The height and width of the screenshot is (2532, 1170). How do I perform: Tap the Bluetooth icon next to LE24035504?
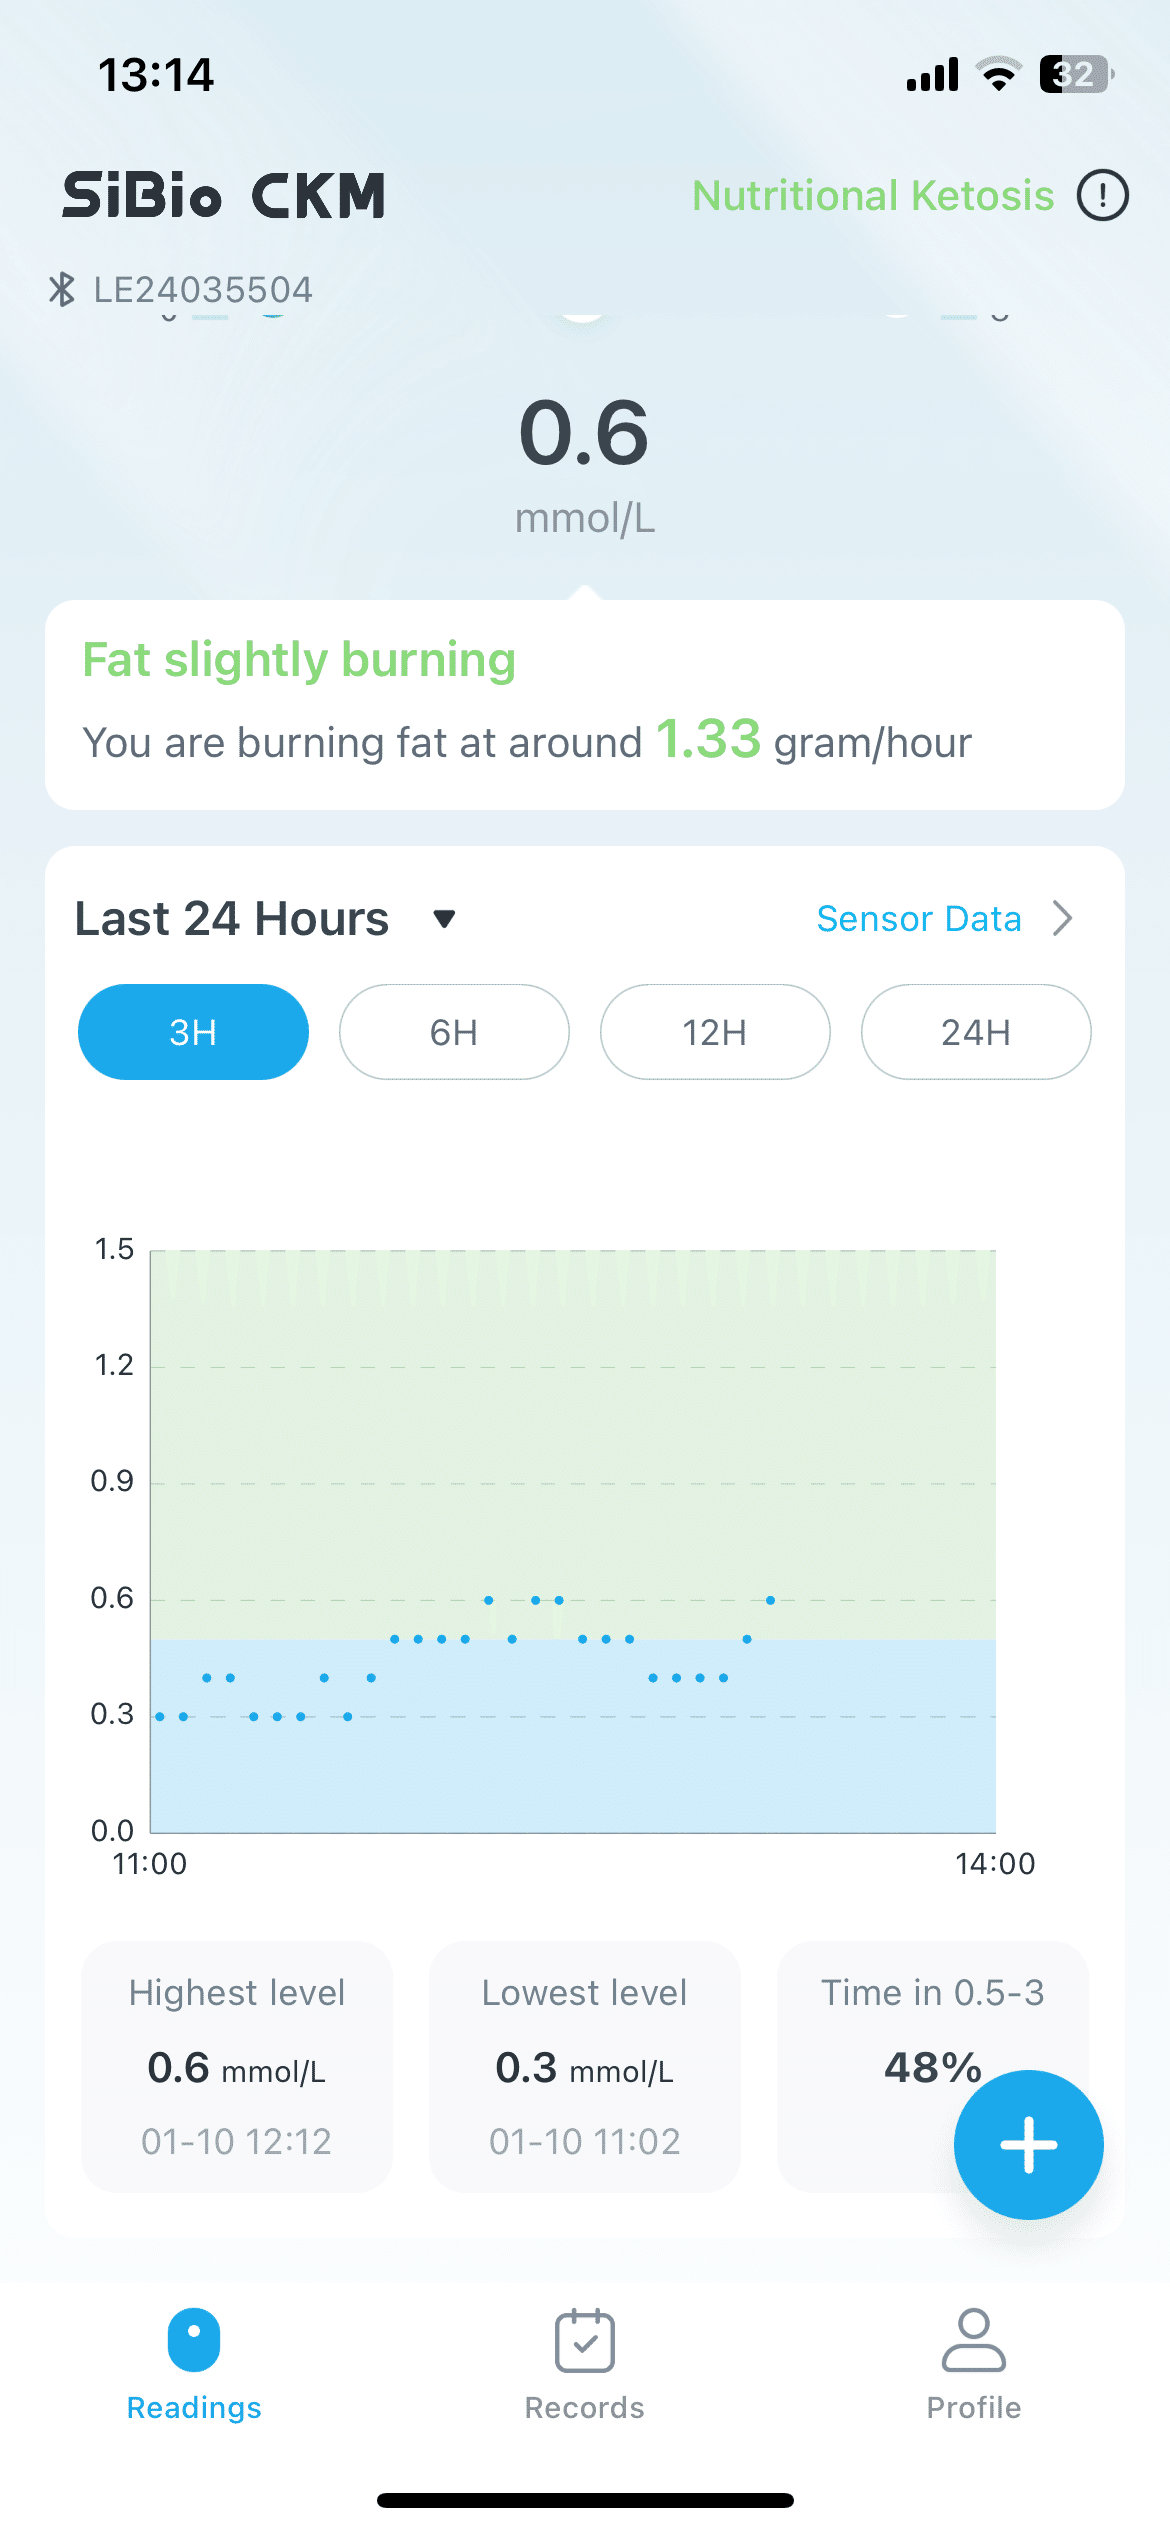62,290
